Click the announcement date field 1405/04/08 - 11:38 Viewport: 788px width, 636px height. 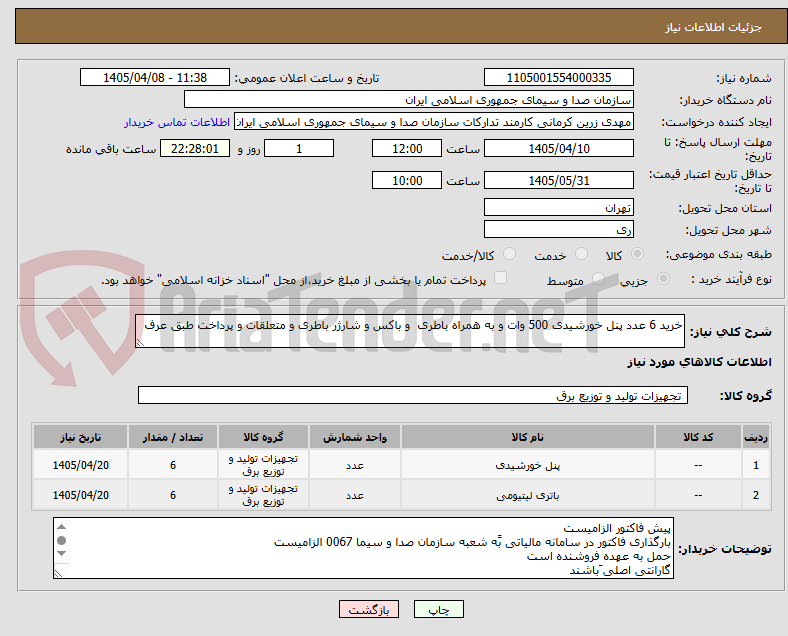tap(155, 77)
